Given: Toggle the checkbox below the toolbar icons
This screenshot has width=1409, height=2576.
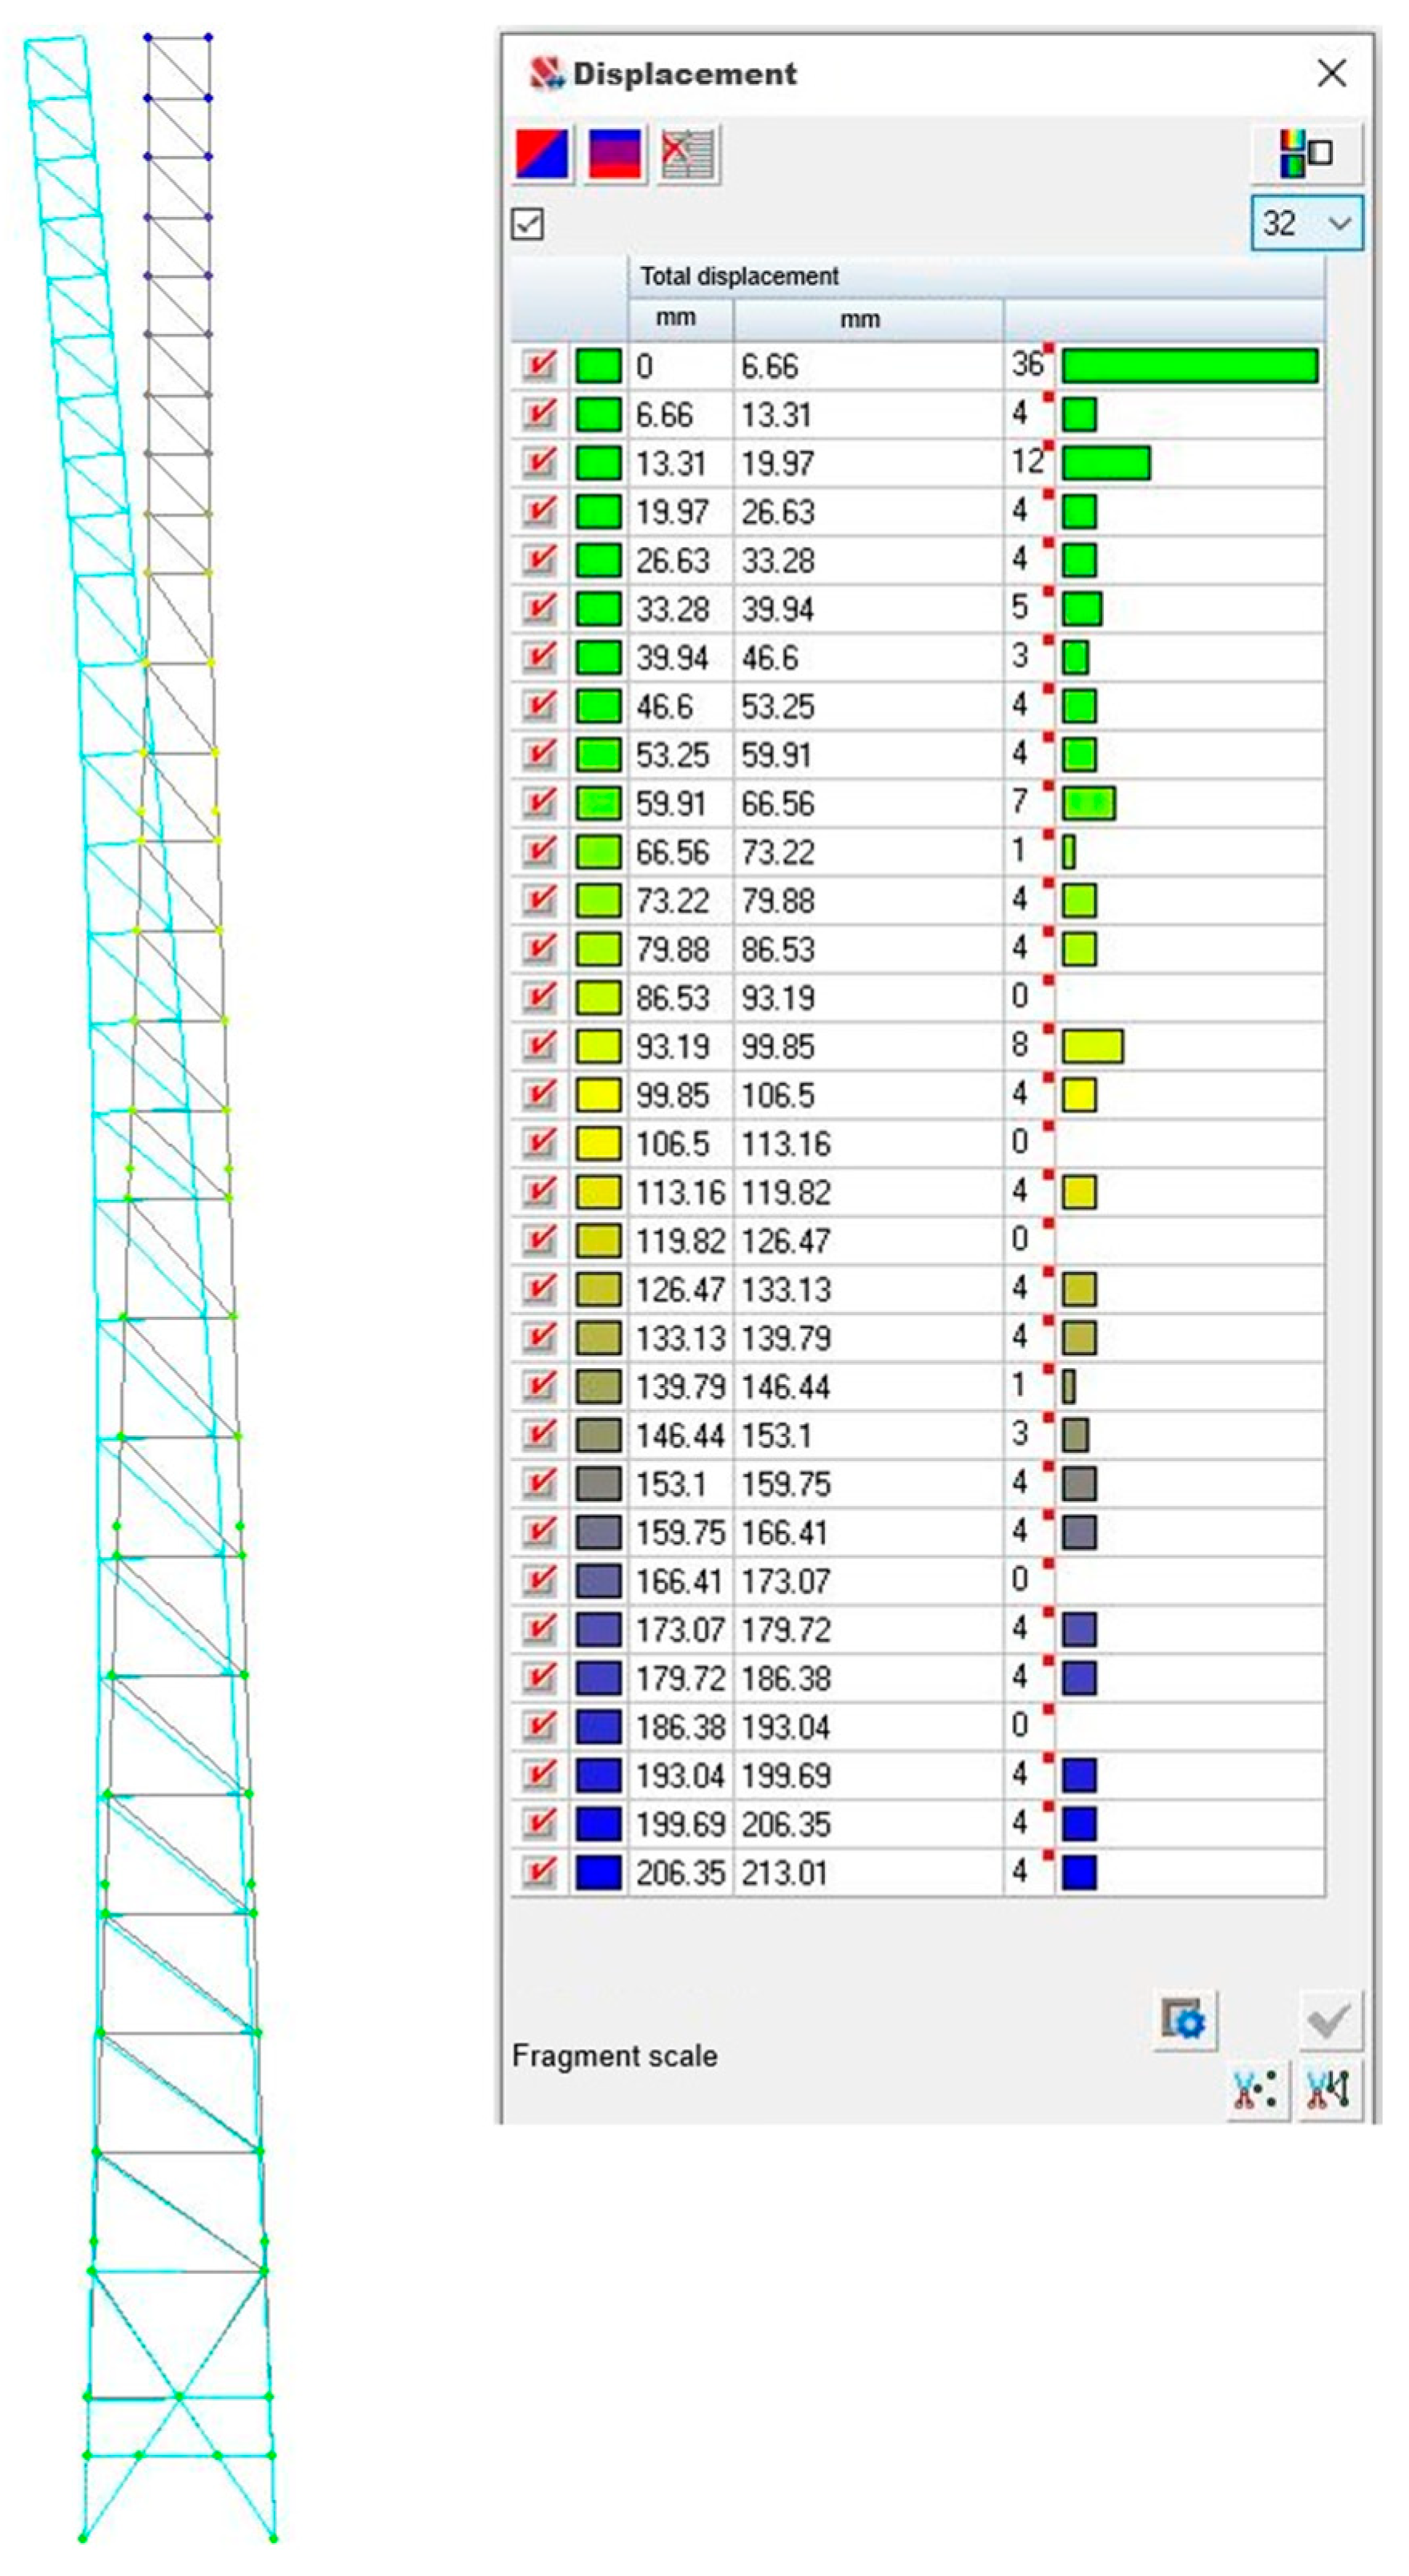Looking at the screenshot, I should point(527,224).
